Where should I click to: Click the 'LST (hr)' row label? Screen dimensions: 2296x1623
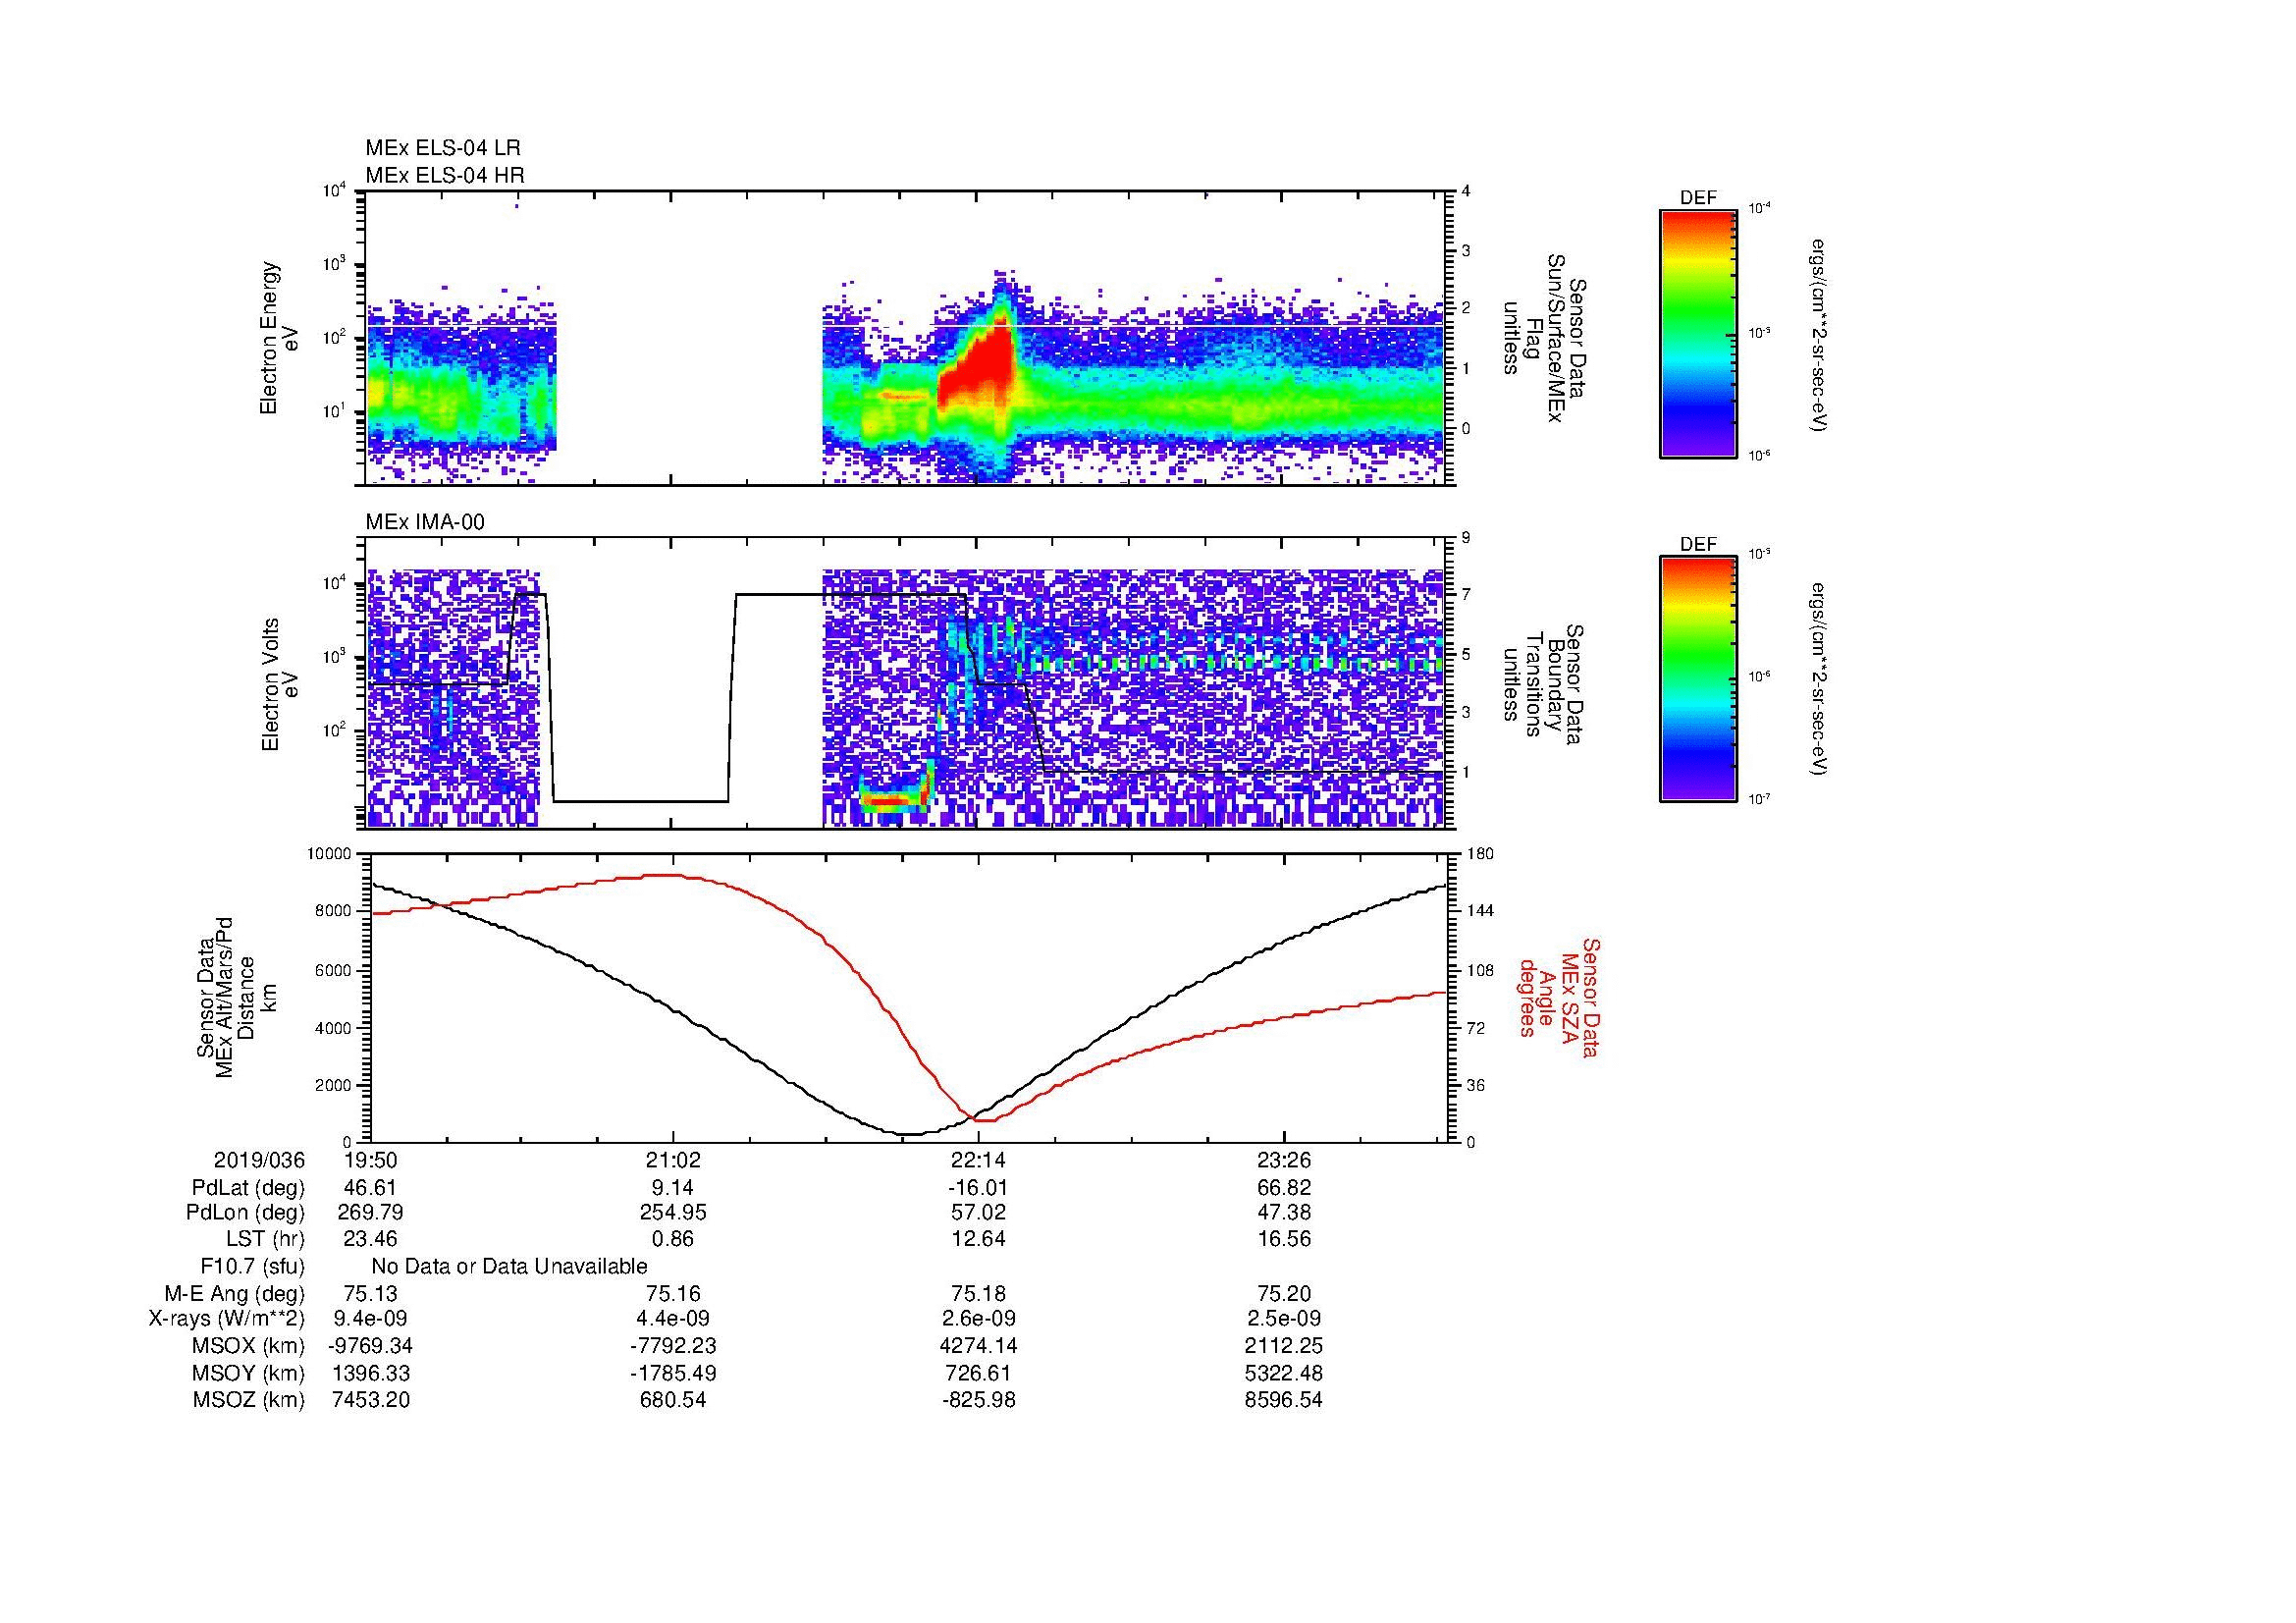(265, 1239)
